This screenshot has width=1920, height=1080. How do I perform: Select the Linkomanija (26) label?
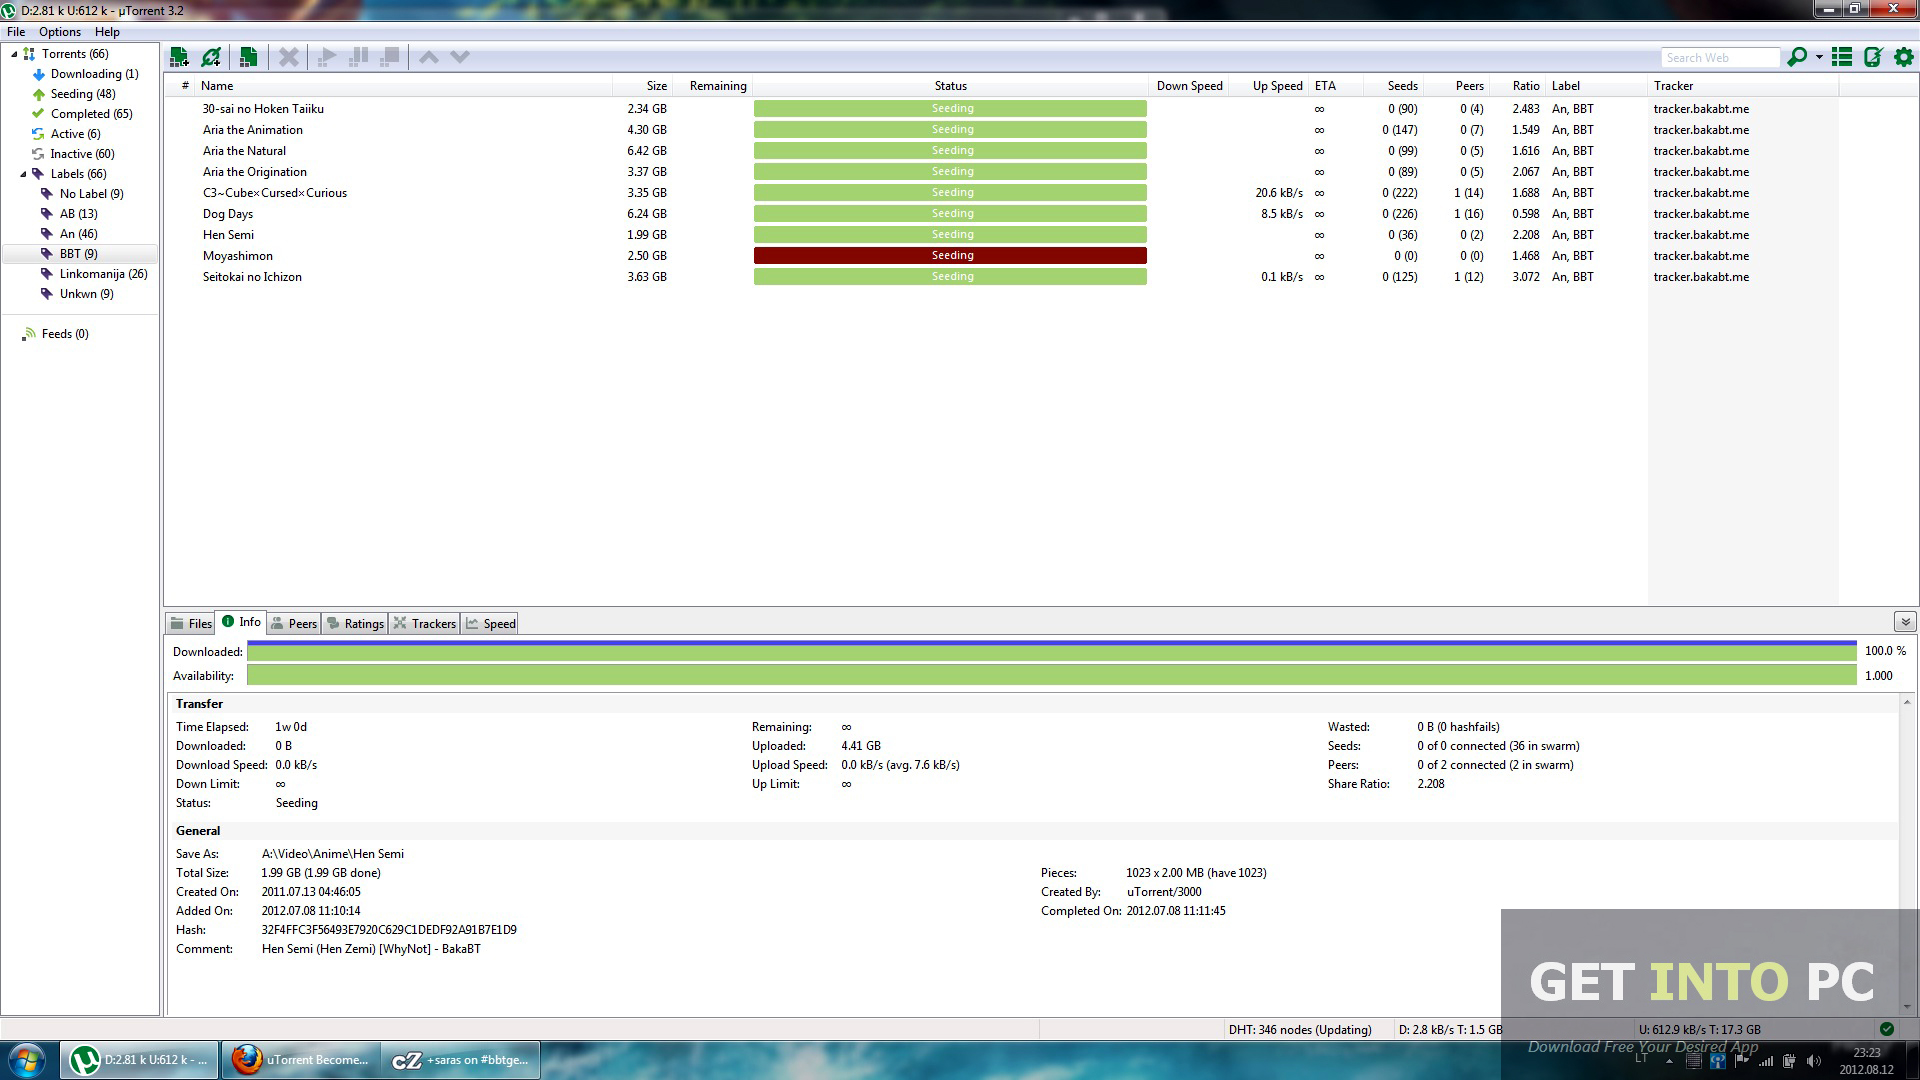[103, 274]
